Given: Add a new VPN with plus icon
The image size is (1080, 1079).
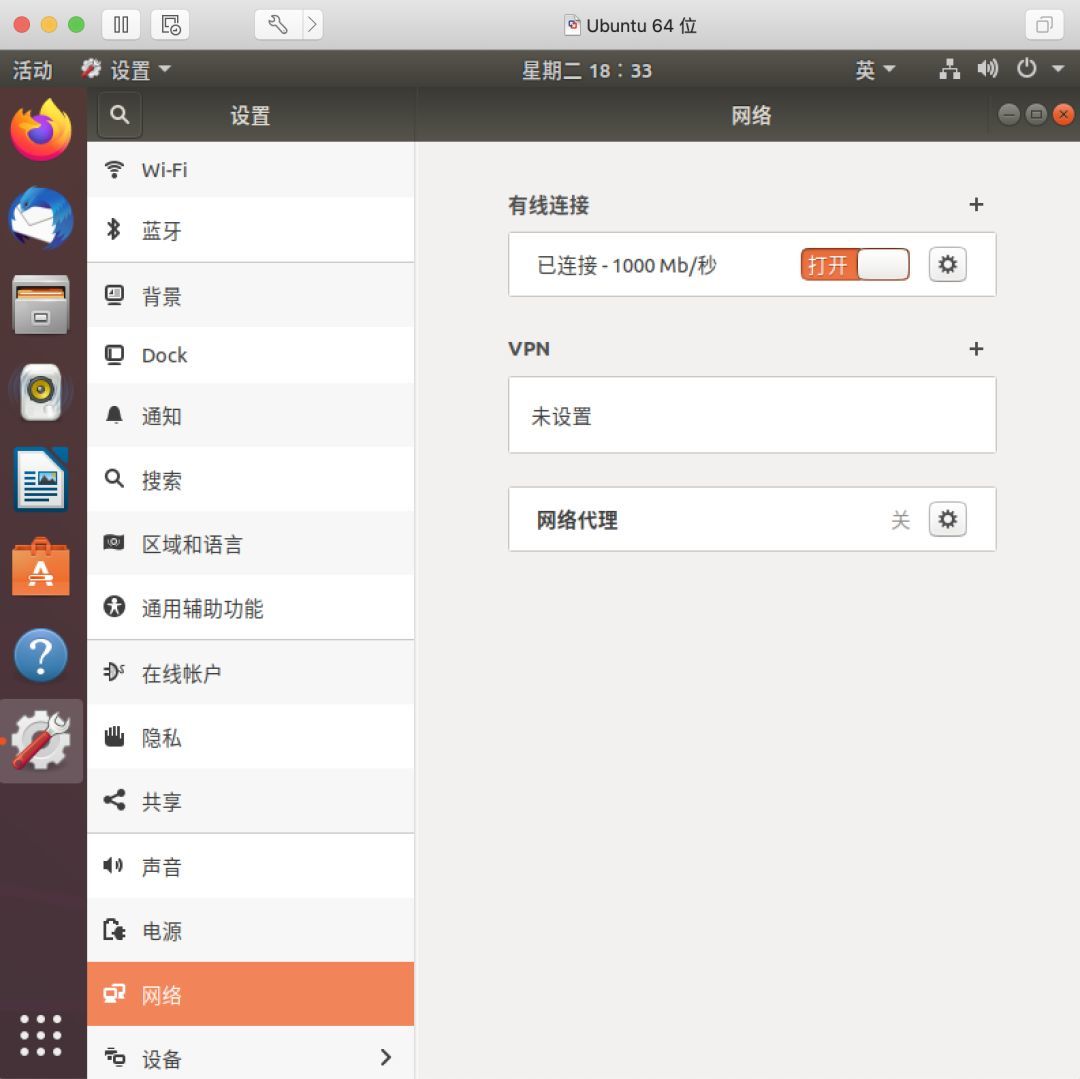Looking at the screenshot, I should 976,349.
